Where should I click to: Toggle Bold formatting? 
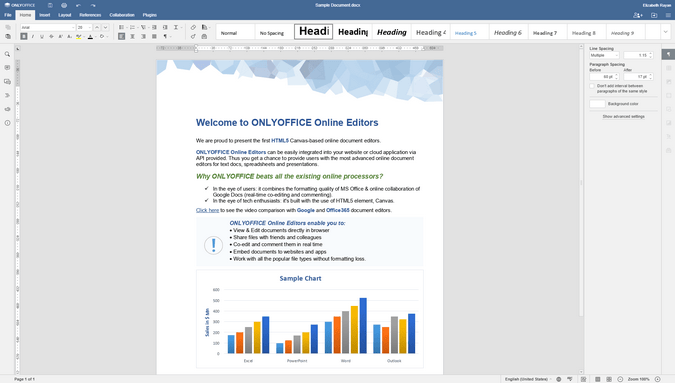coord(24,37)
